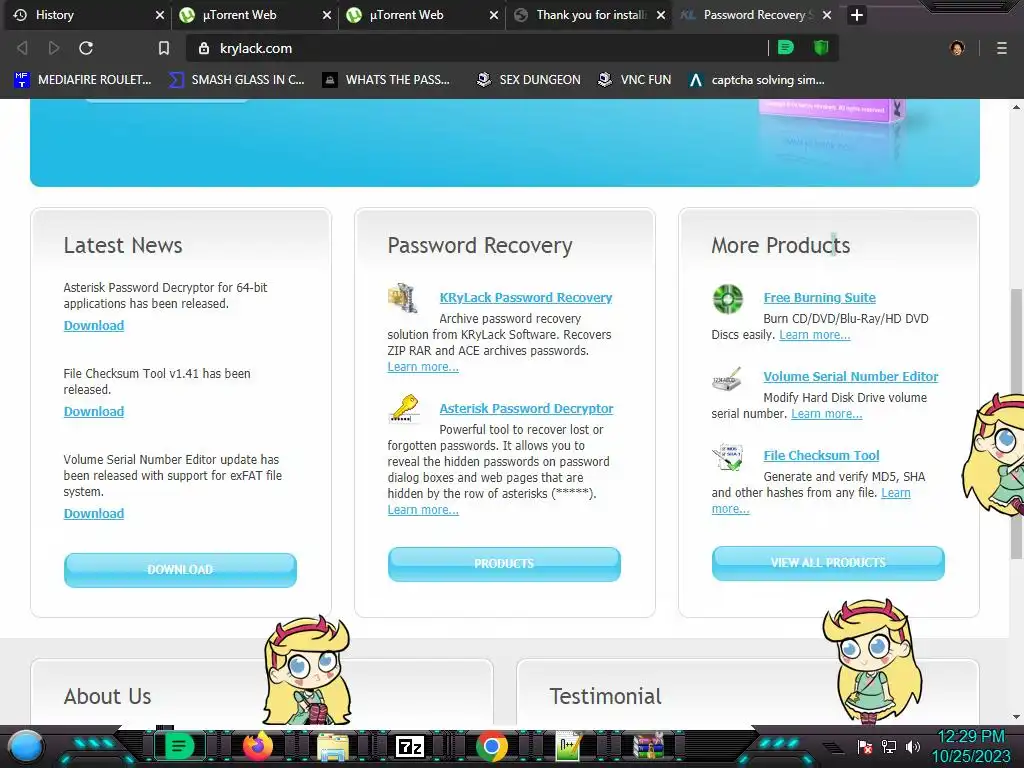Click the PRODUCTS button
1024x768 pixels.
(504, 564)
